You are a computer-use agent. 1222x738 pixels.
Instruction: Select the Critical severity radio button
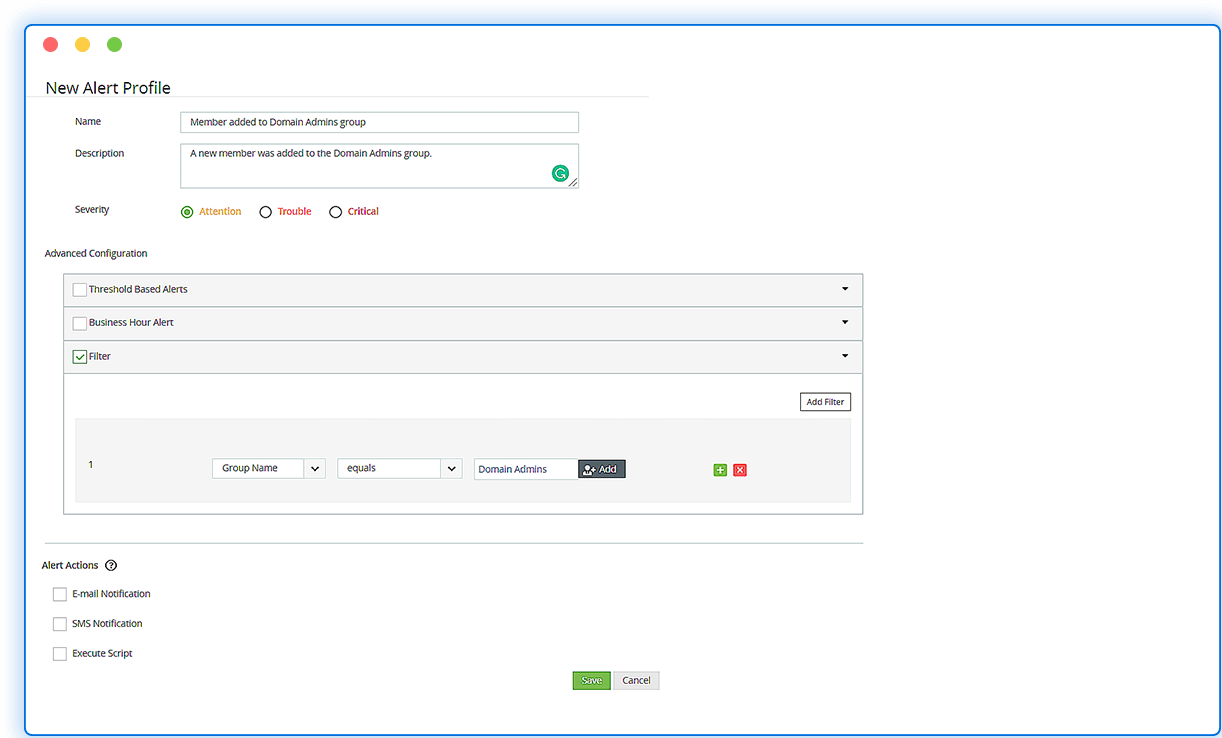(335, 211)
